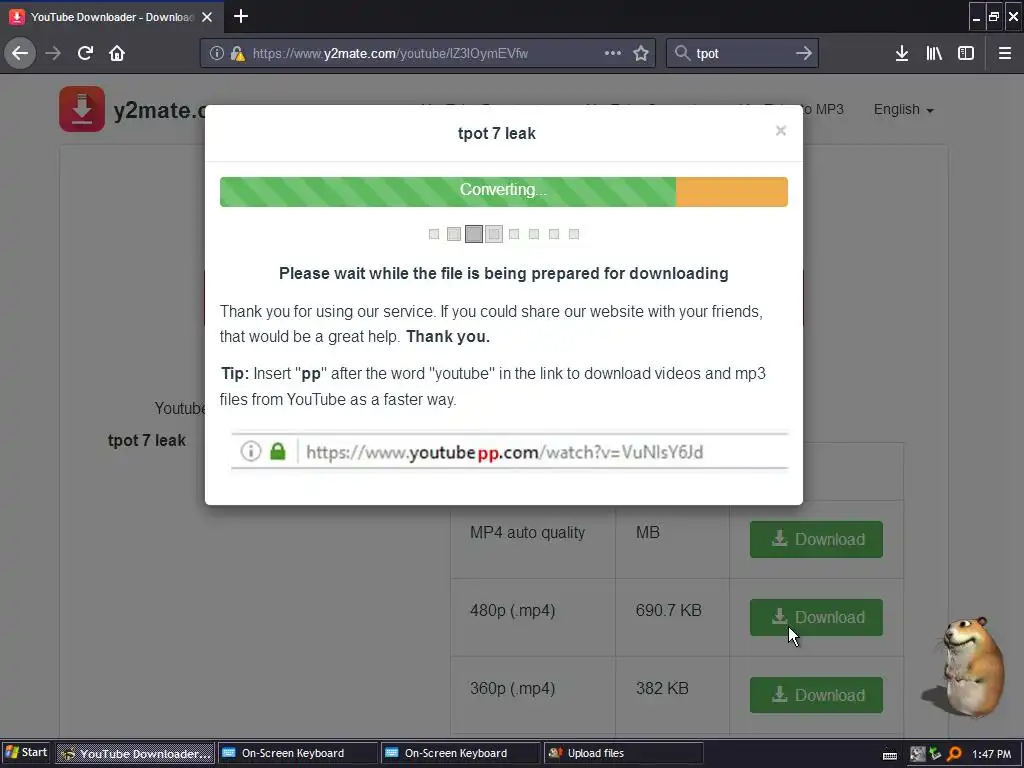Viewport: 1024px width, 768px height.
Task: Bookmark this page with the star
Action: click(x=641, y=53)
